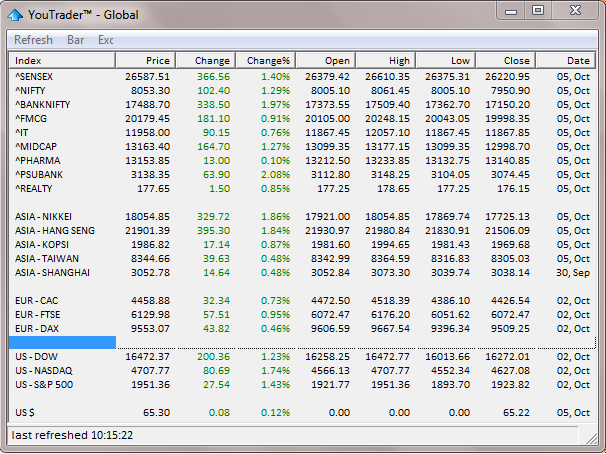
Task: Open the Refresh menu
Action: coord(33,40)
